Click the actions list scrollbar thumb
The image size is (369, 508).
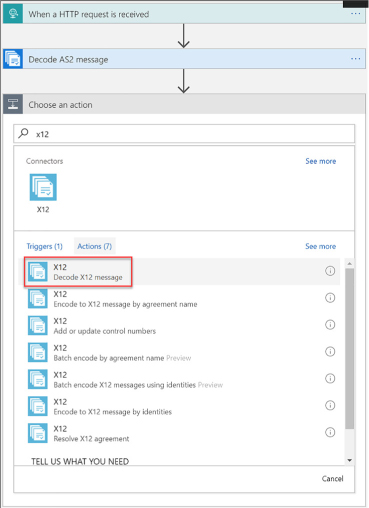(x=349, y=349)
